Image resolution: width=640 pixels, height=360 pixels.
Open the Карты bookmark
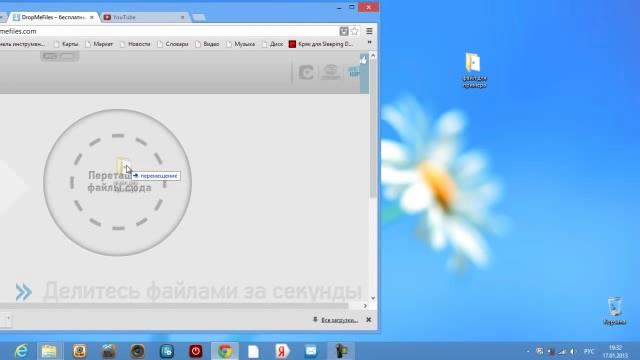point(66,44)
